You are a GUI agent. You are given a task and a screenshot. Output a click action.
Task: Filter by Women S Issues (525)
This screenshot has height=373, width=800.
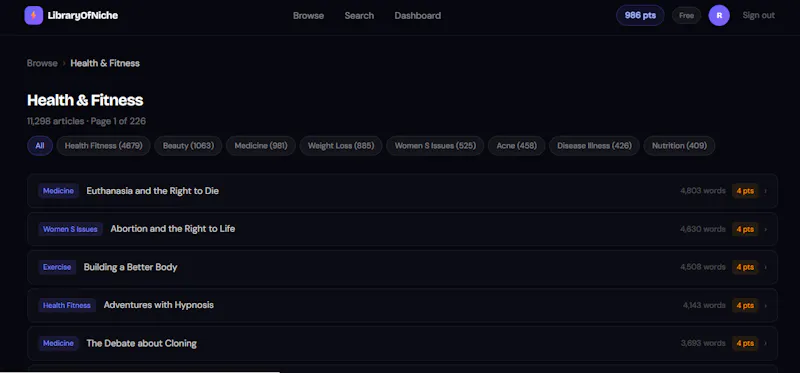435,146
